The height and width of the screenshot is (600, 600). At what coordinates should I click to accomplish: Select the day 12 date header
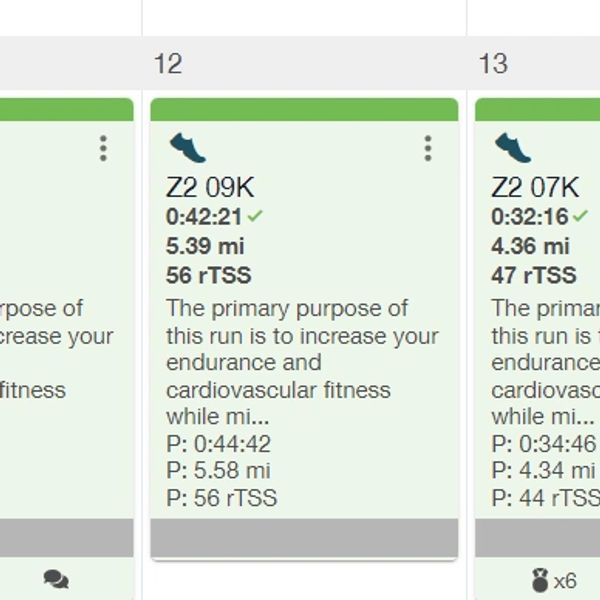tap(168, 64)
